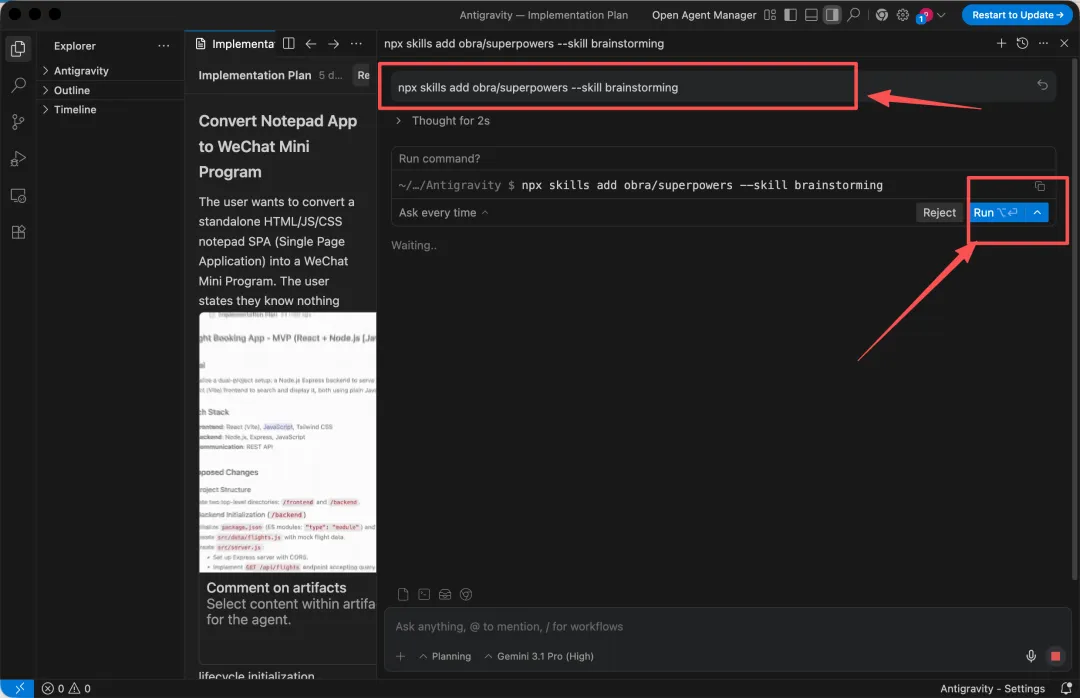Open the Run button's chevron options
The image size is (1080, 698).
[x=1037, y=212]
